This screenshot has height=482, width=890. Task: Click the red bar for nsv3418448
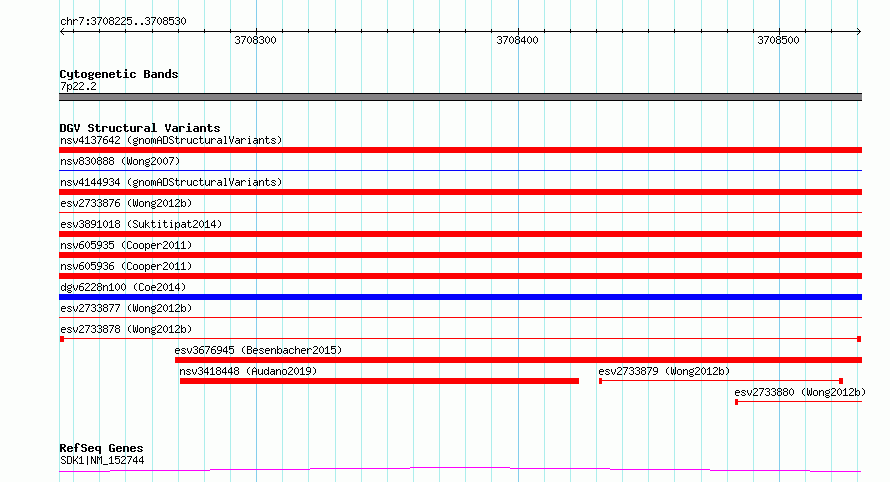pos(379,381)
